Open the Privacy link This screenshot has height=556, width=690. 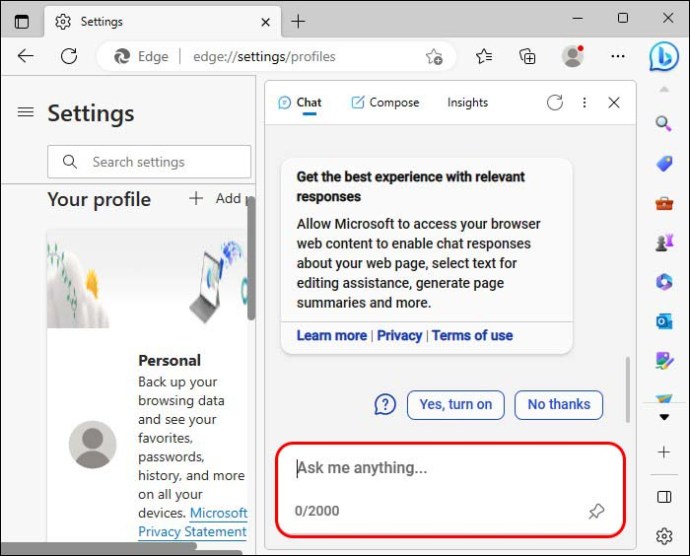(x=400, y=335)
